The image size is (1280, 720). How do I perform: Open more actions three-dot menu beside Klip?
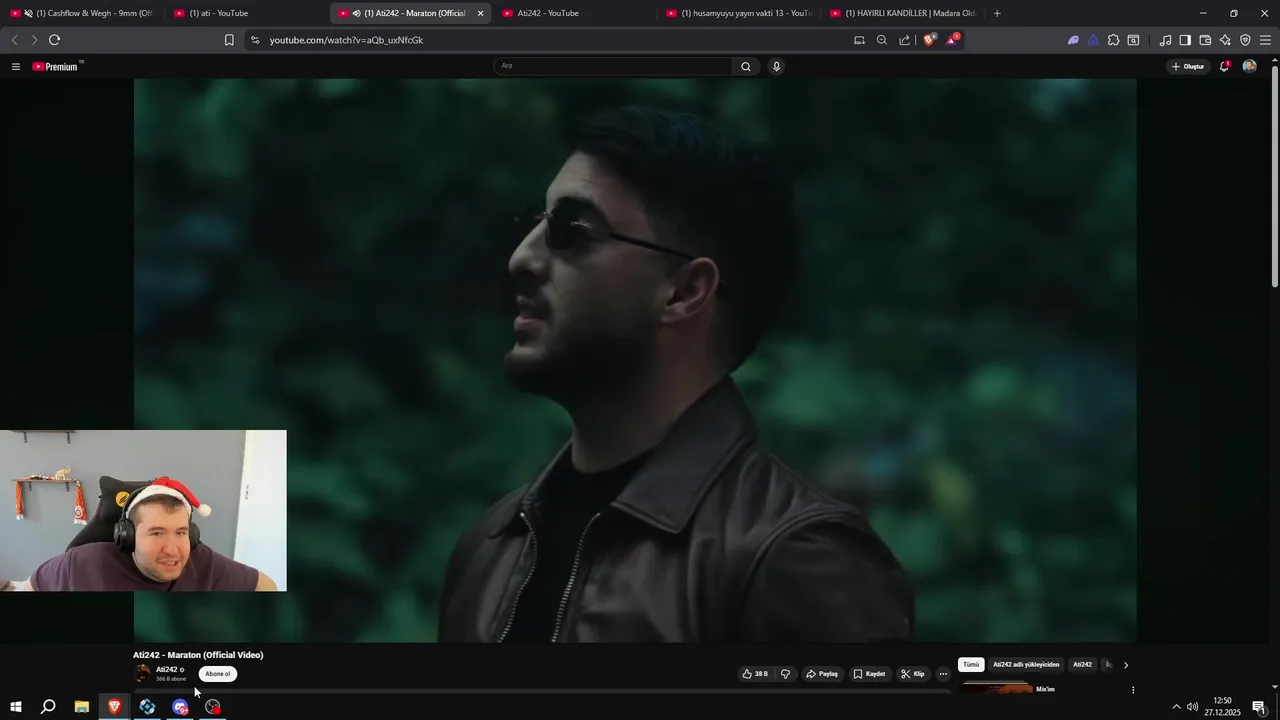pos(943,674)
